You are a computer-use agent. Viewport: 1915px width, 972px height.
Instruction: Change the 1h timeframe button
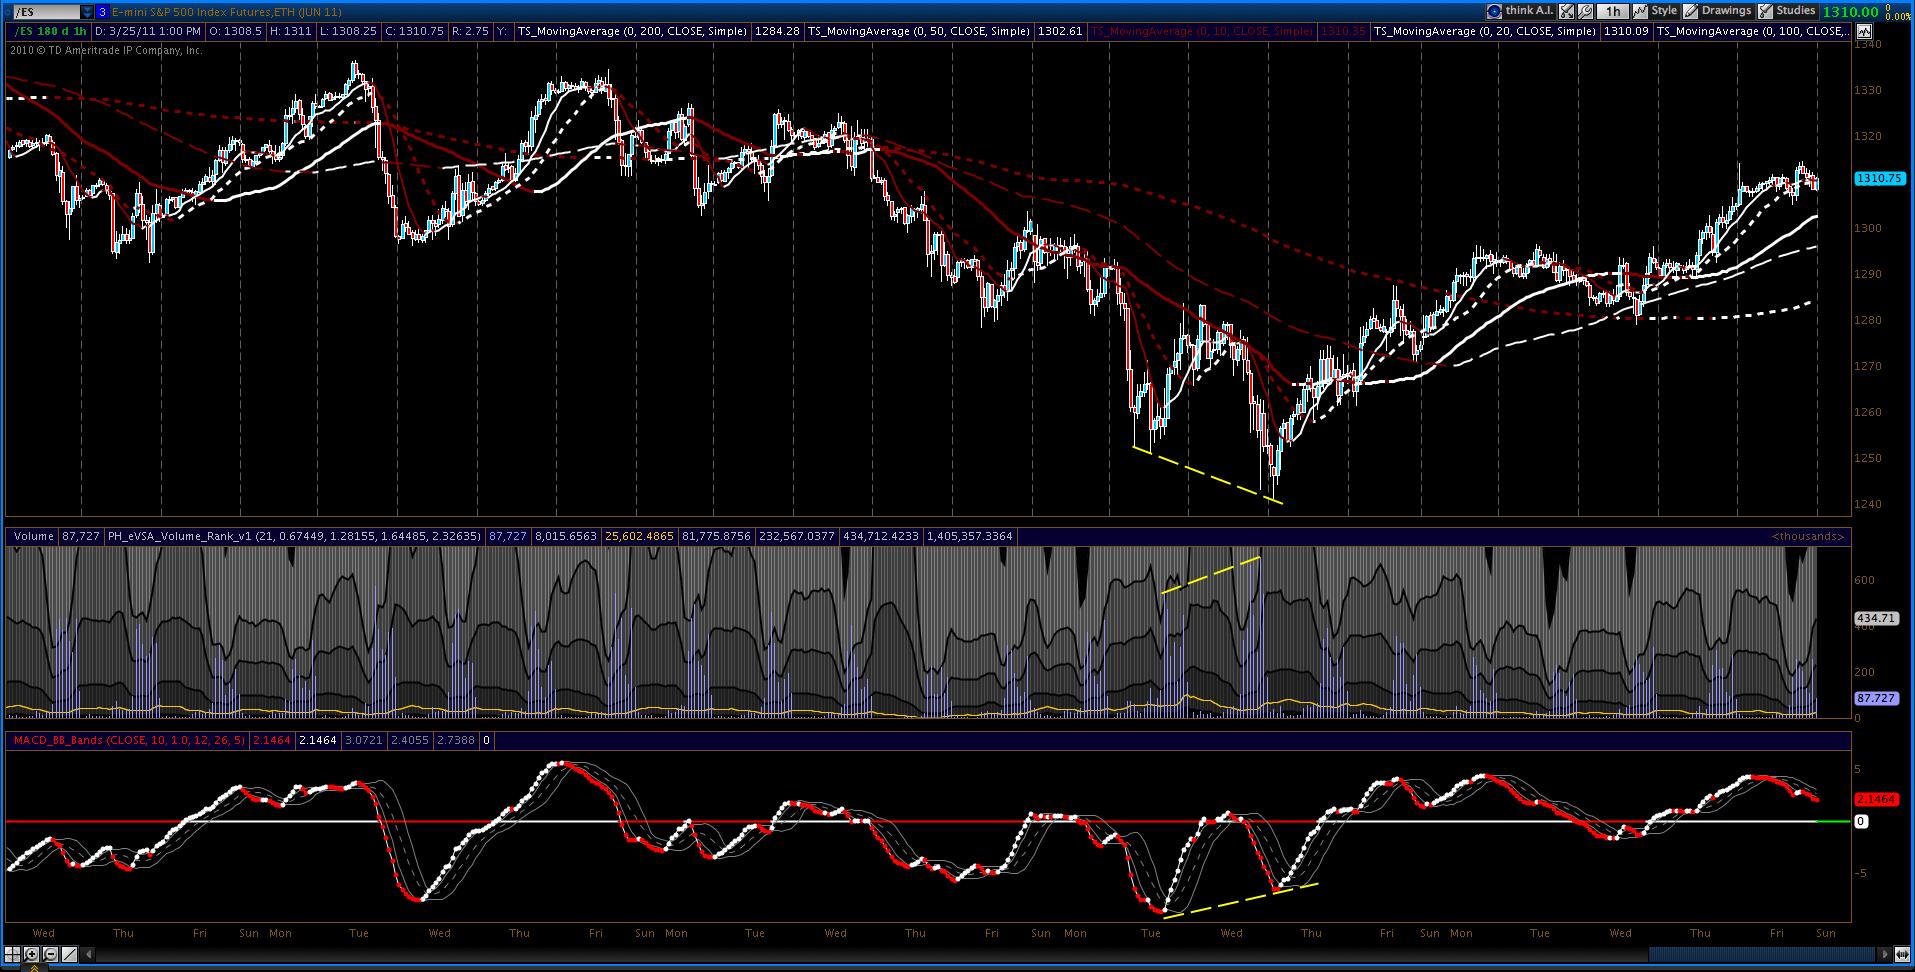click(x=1612, y=11)
